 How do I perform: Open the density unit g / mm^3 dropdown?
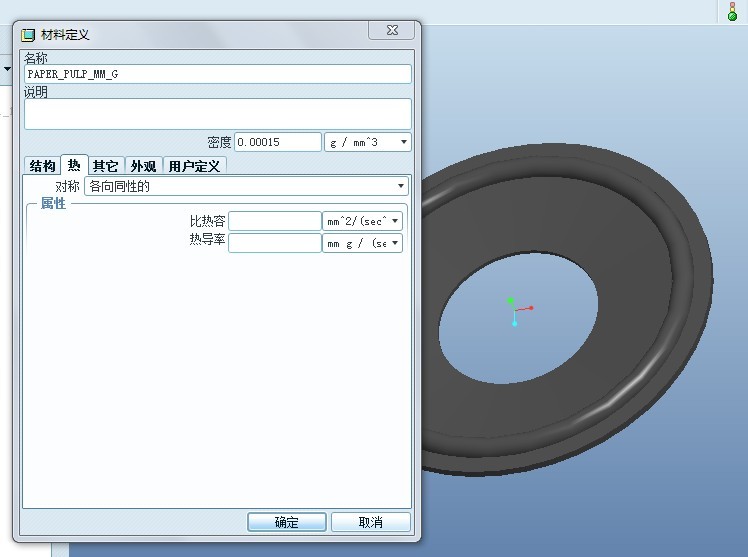368,142
